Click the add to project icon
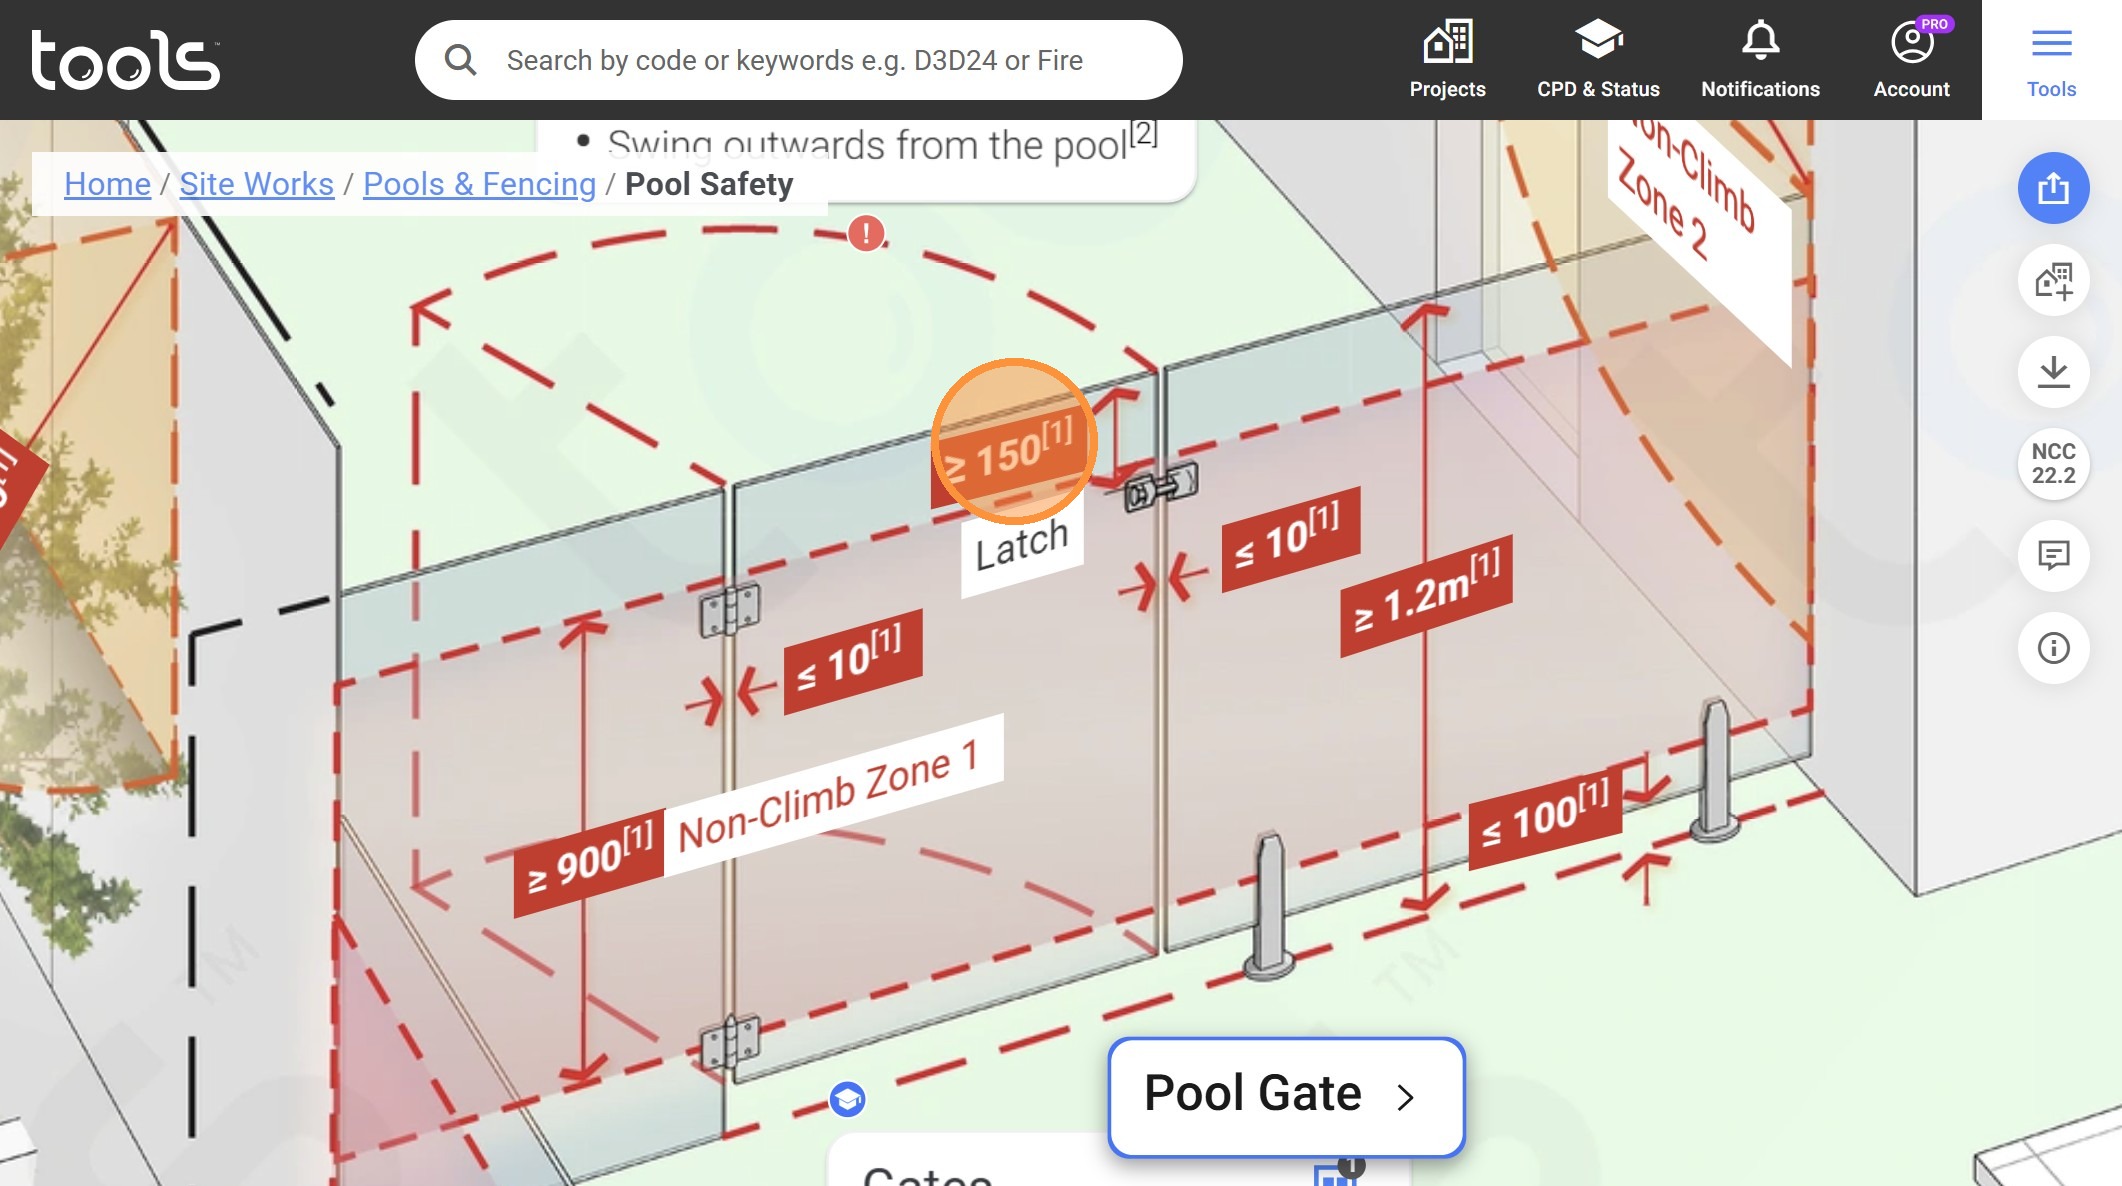The image size is (2122, 1186). click(2053, 280)
